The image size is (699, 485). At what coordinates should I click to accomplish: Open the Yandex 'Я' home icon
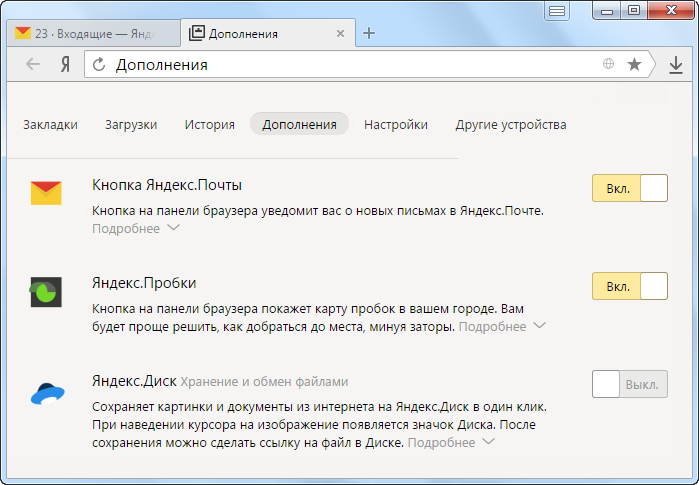click(66, 65)
